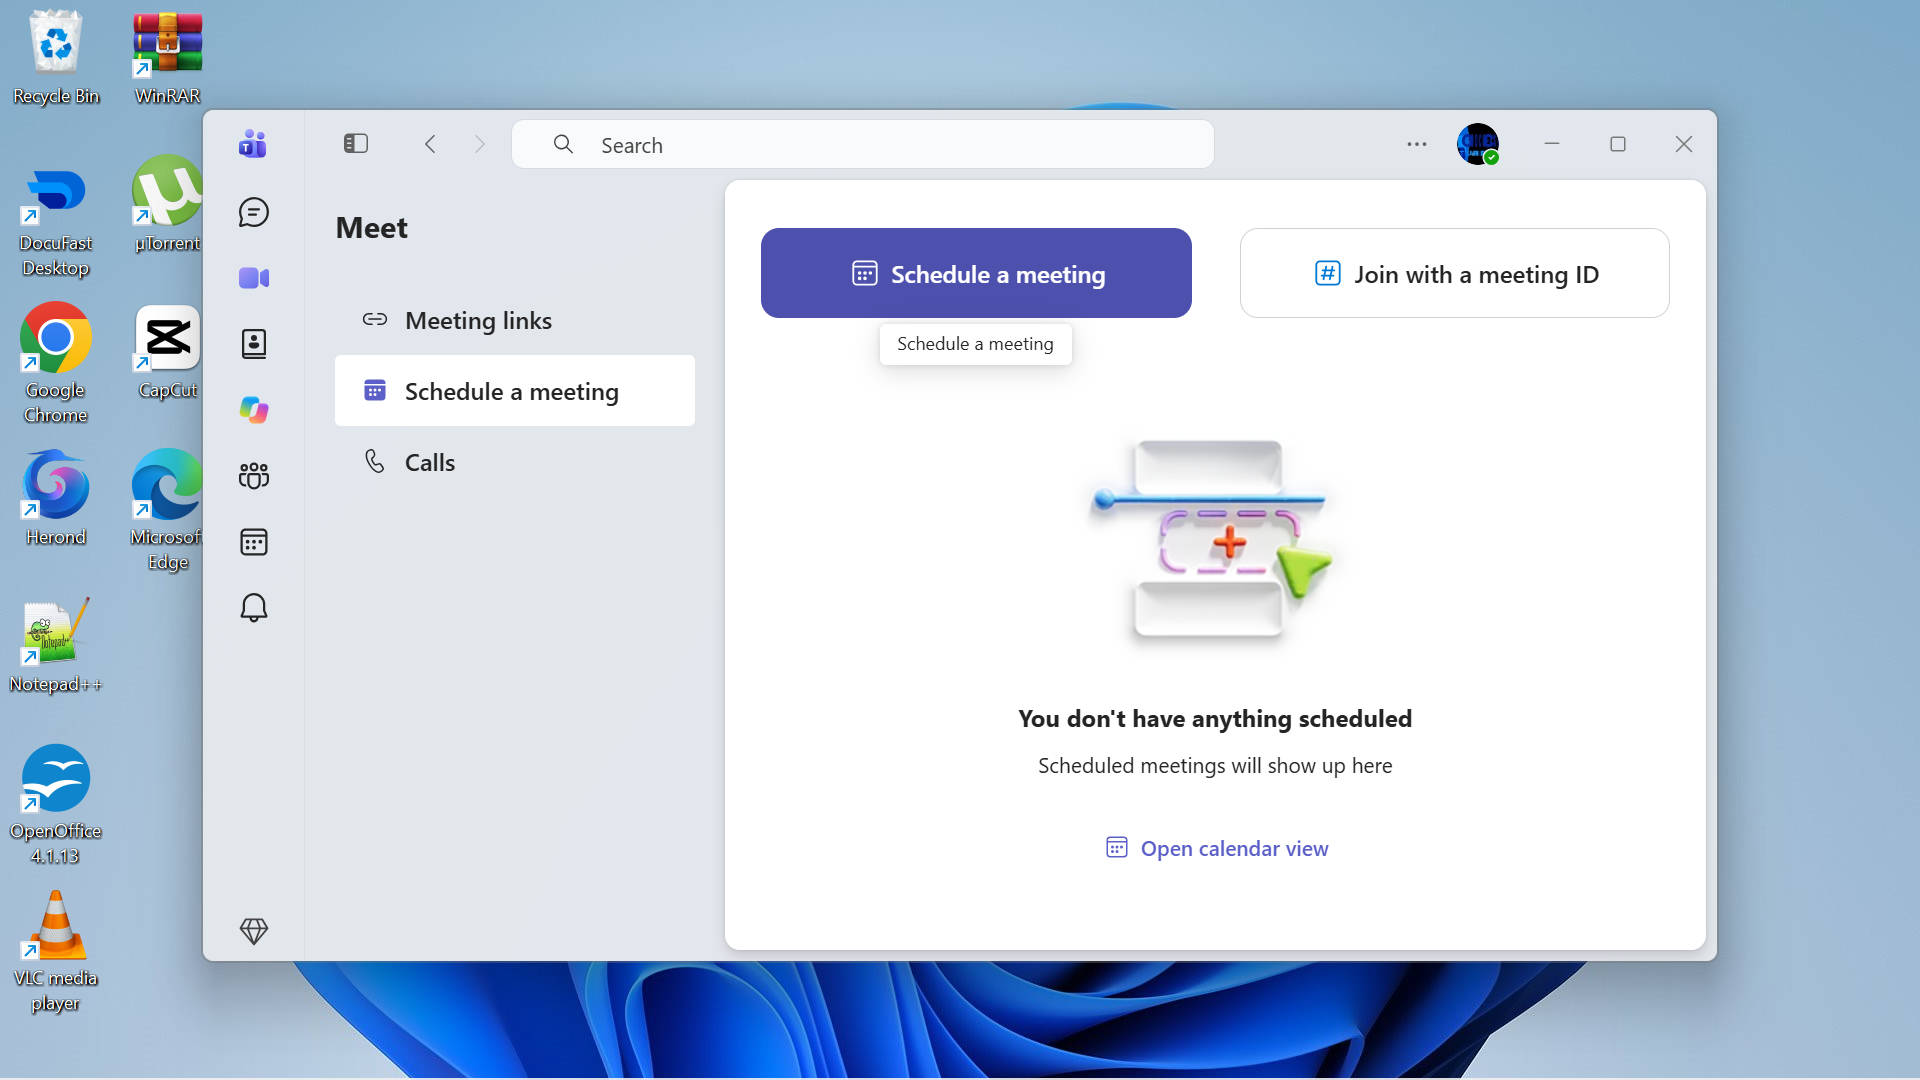1920x1080 pixels.
Task: Select Meeting links in Meet pane
Action: pyautogui.click(x=515, y=320)
